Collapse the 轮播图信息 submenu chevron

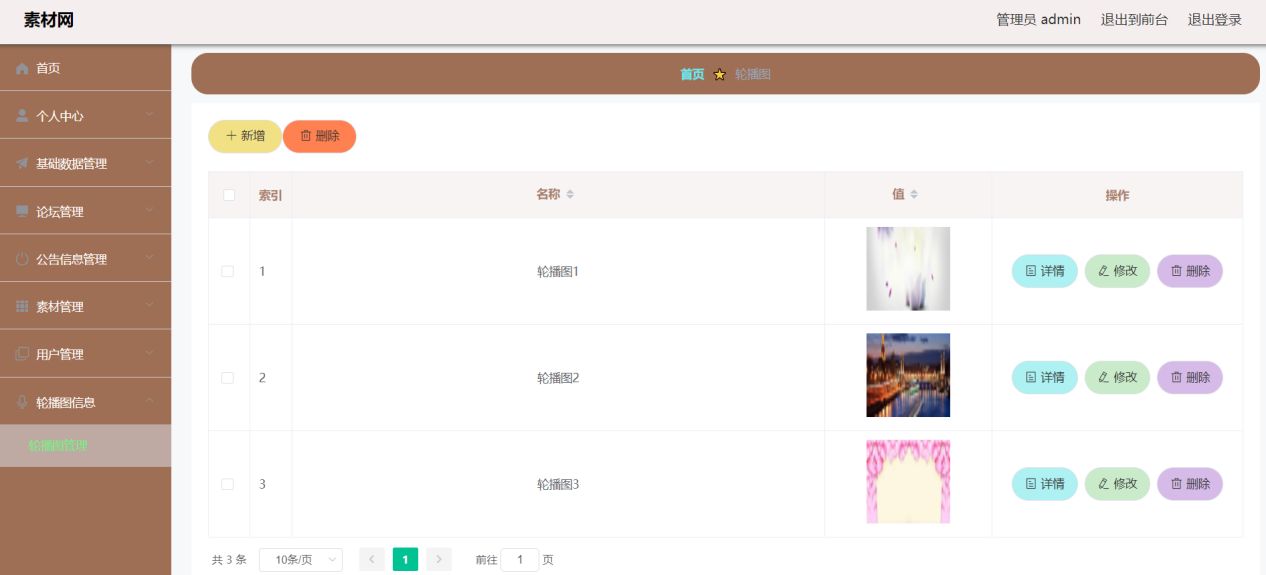coord(150,402)
